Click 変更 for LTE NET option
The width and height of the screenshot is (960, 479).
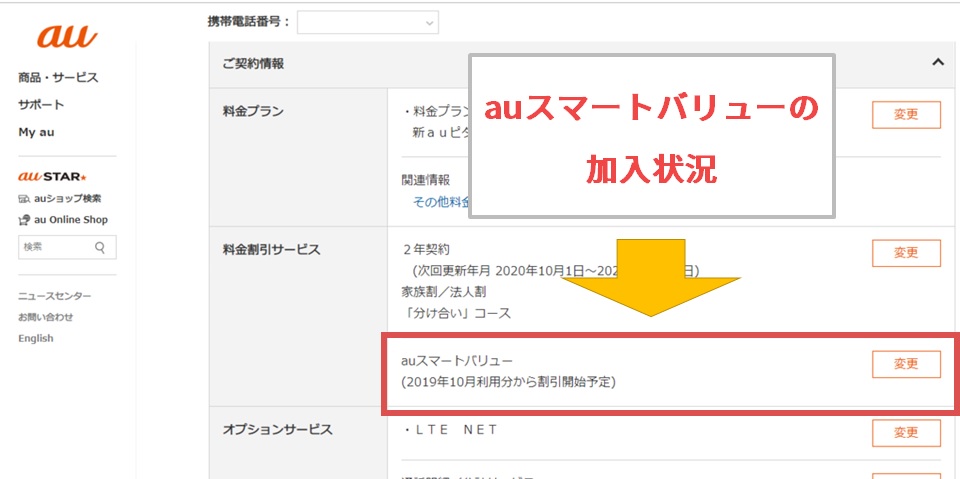coord(906,432)
